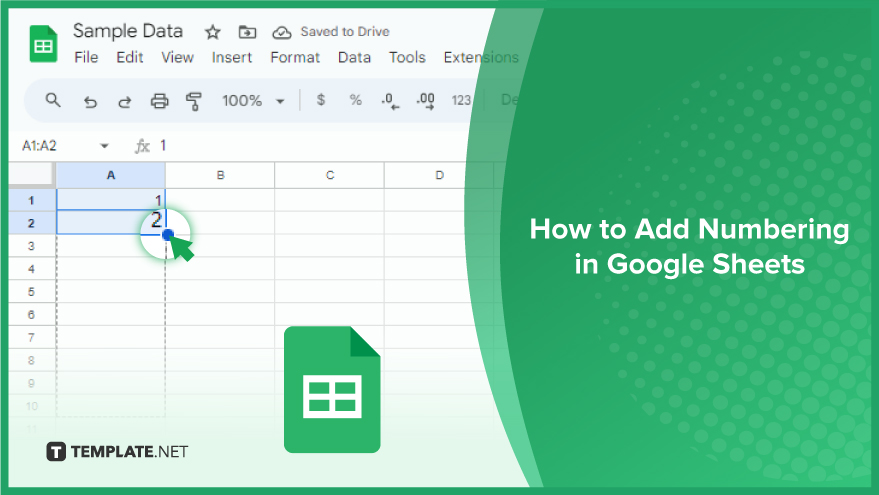
Task: Open the File menu
Action: point(86,57)
